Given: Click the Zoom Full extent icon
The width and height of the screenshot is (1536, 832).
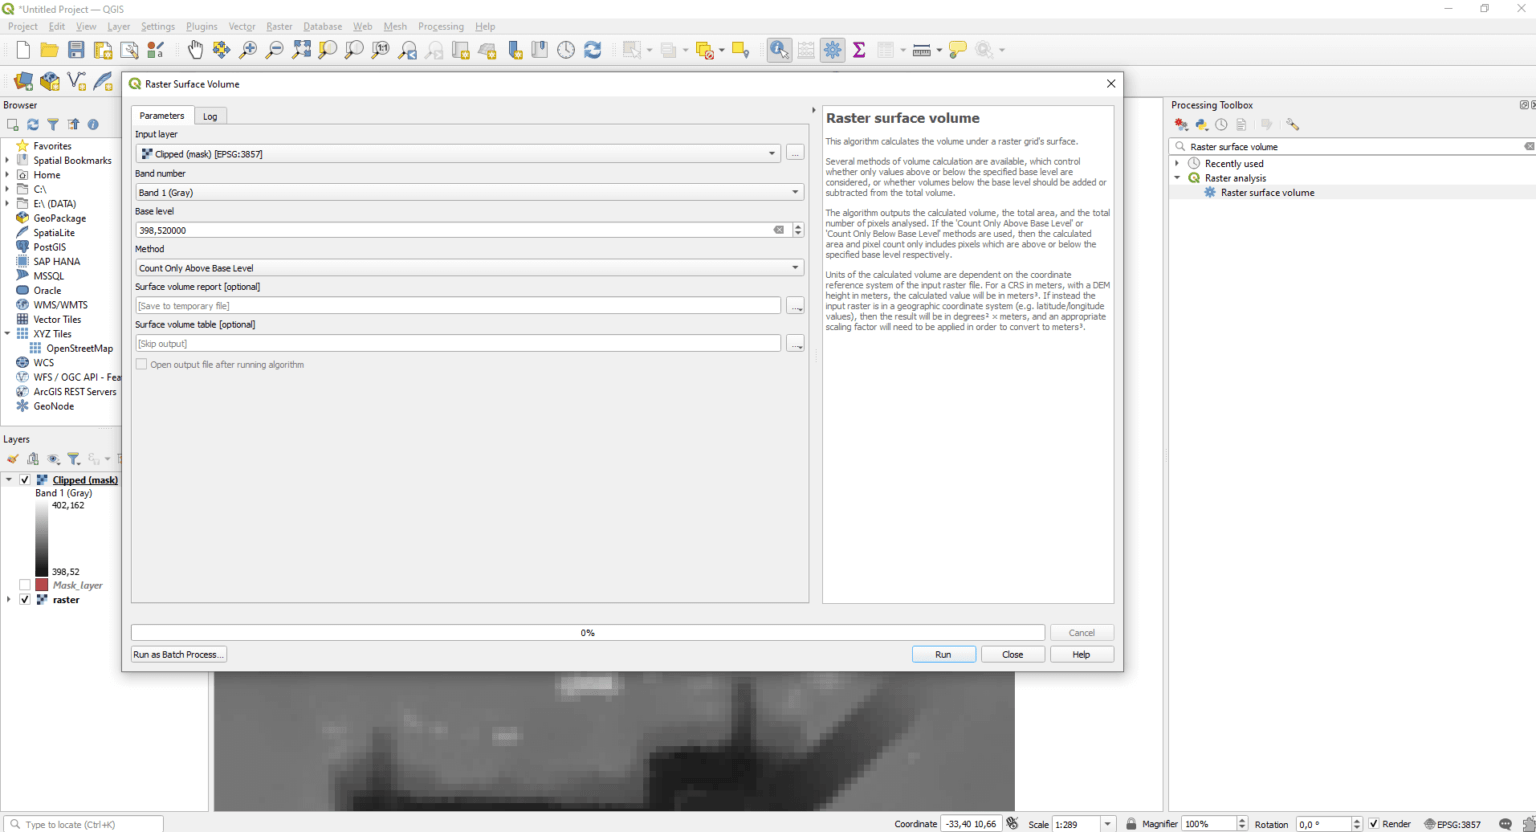Looking at the screenshot, I should pyautogui.click(x=301, y=50).
